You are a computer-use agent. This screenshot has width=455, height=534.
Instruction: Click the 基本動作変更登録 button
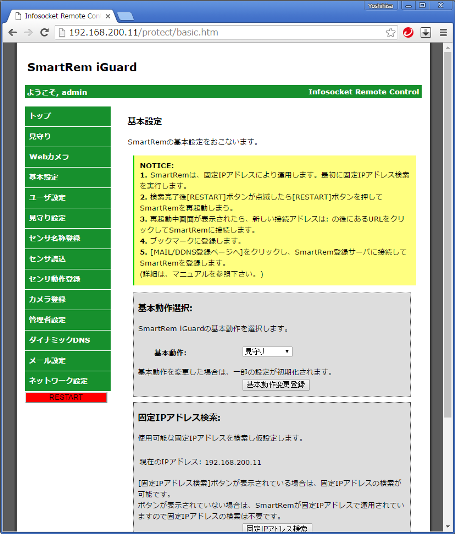pos(276,385)
